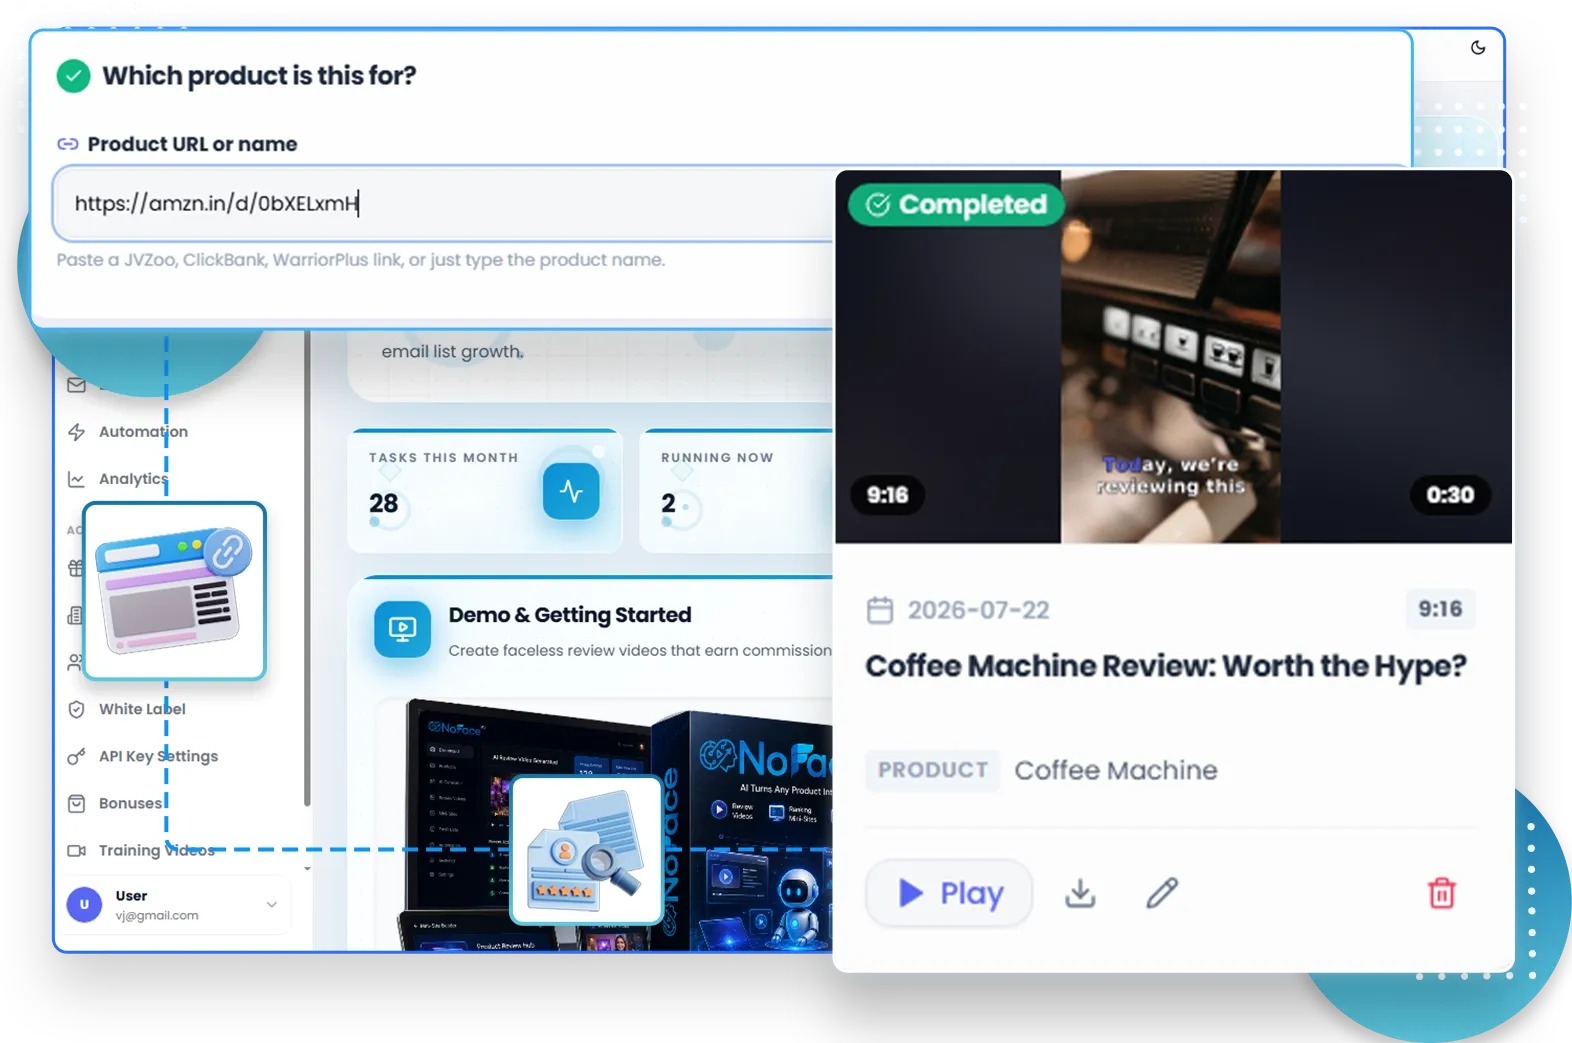Toggle dark mode moon icon
Image resolution: width=1572 pixels, height=1043 pixels.
(x=1478, y=47)
